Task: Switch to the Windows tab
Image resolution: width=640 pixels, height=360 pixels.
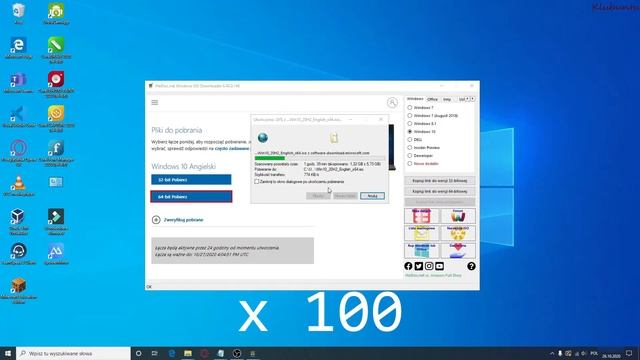Action: click(415, 99)
